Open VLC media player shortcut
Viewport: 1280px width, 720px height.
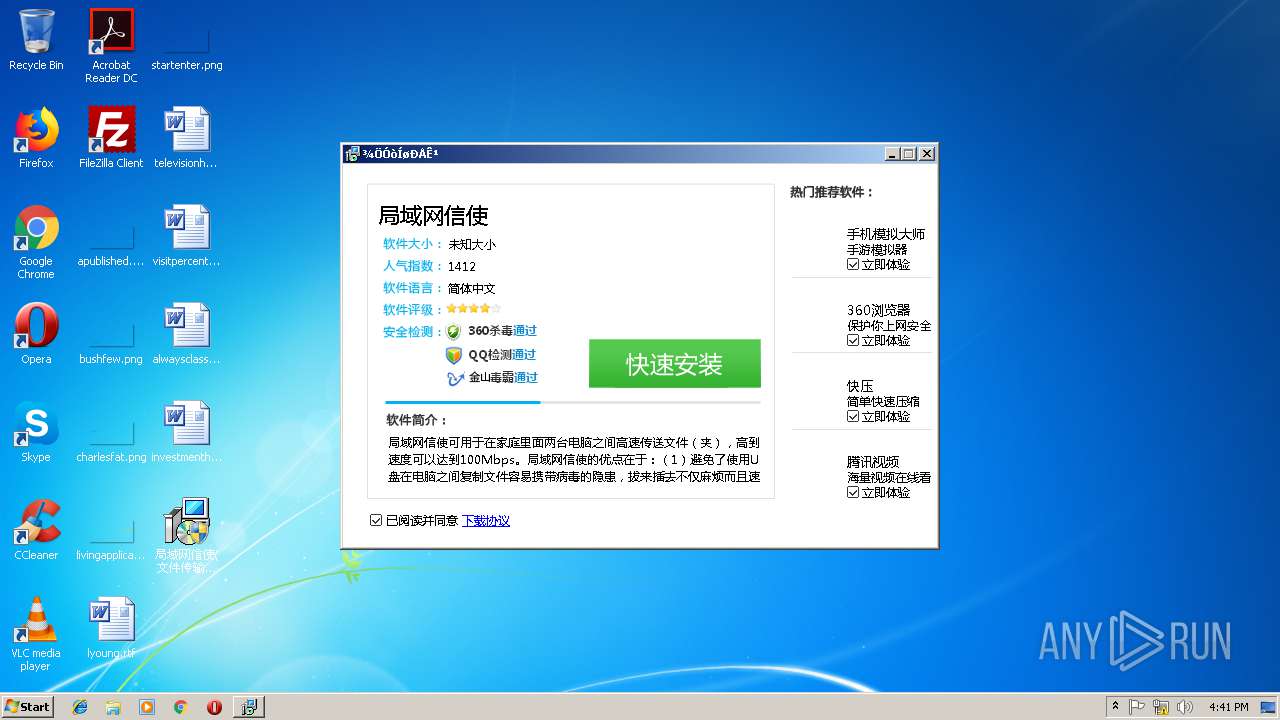[x=36, y=634]
